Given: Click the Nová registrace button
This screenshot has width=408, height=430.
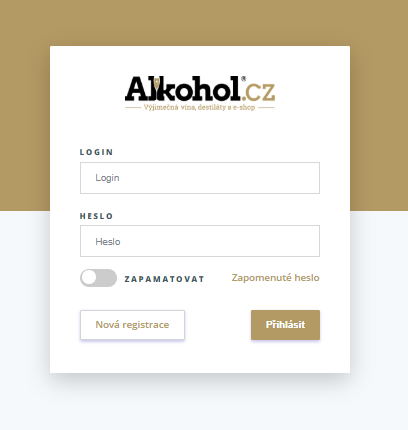Looking at the screenshot, I should click(132, 325).
